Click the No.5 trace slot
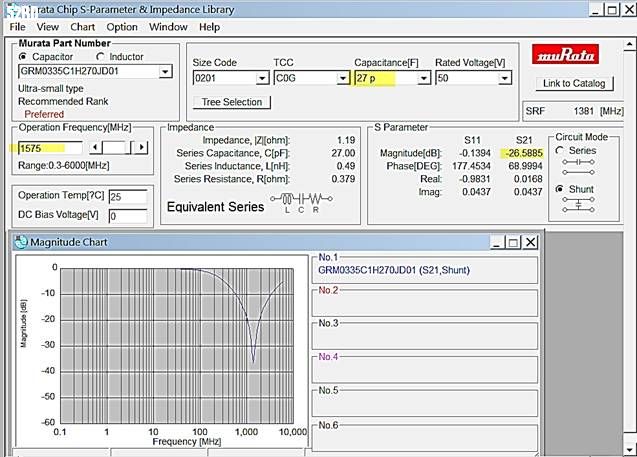Image resolution: width=637 pixels, height=457 pixels. (x=425, y=403)
